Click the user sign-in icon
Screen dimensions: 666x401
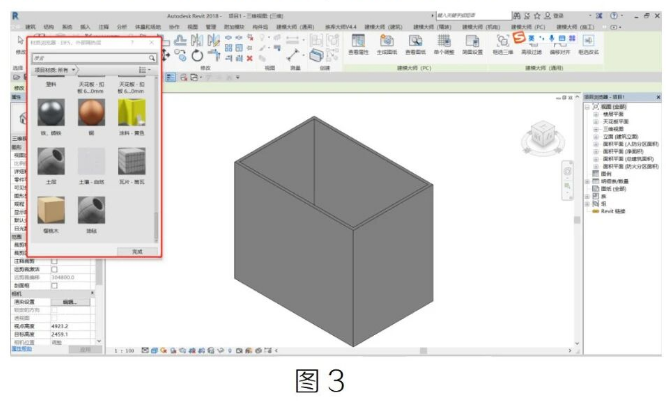pos(548,16)
